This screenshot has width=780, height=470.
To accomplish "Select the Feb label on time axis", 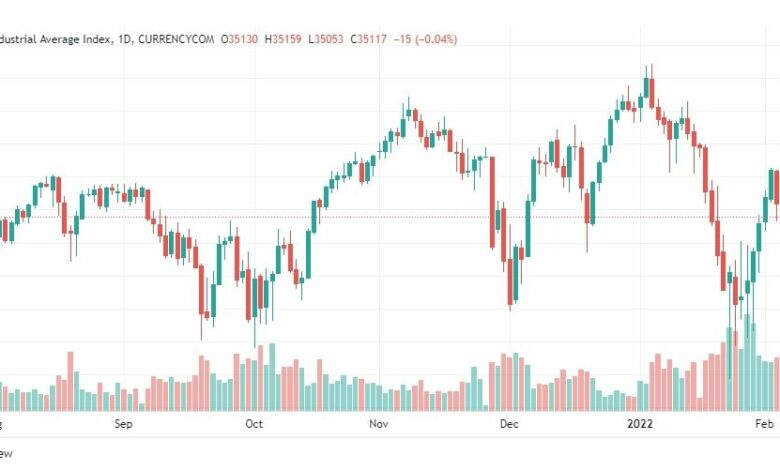I will click(x=765, y=424).
